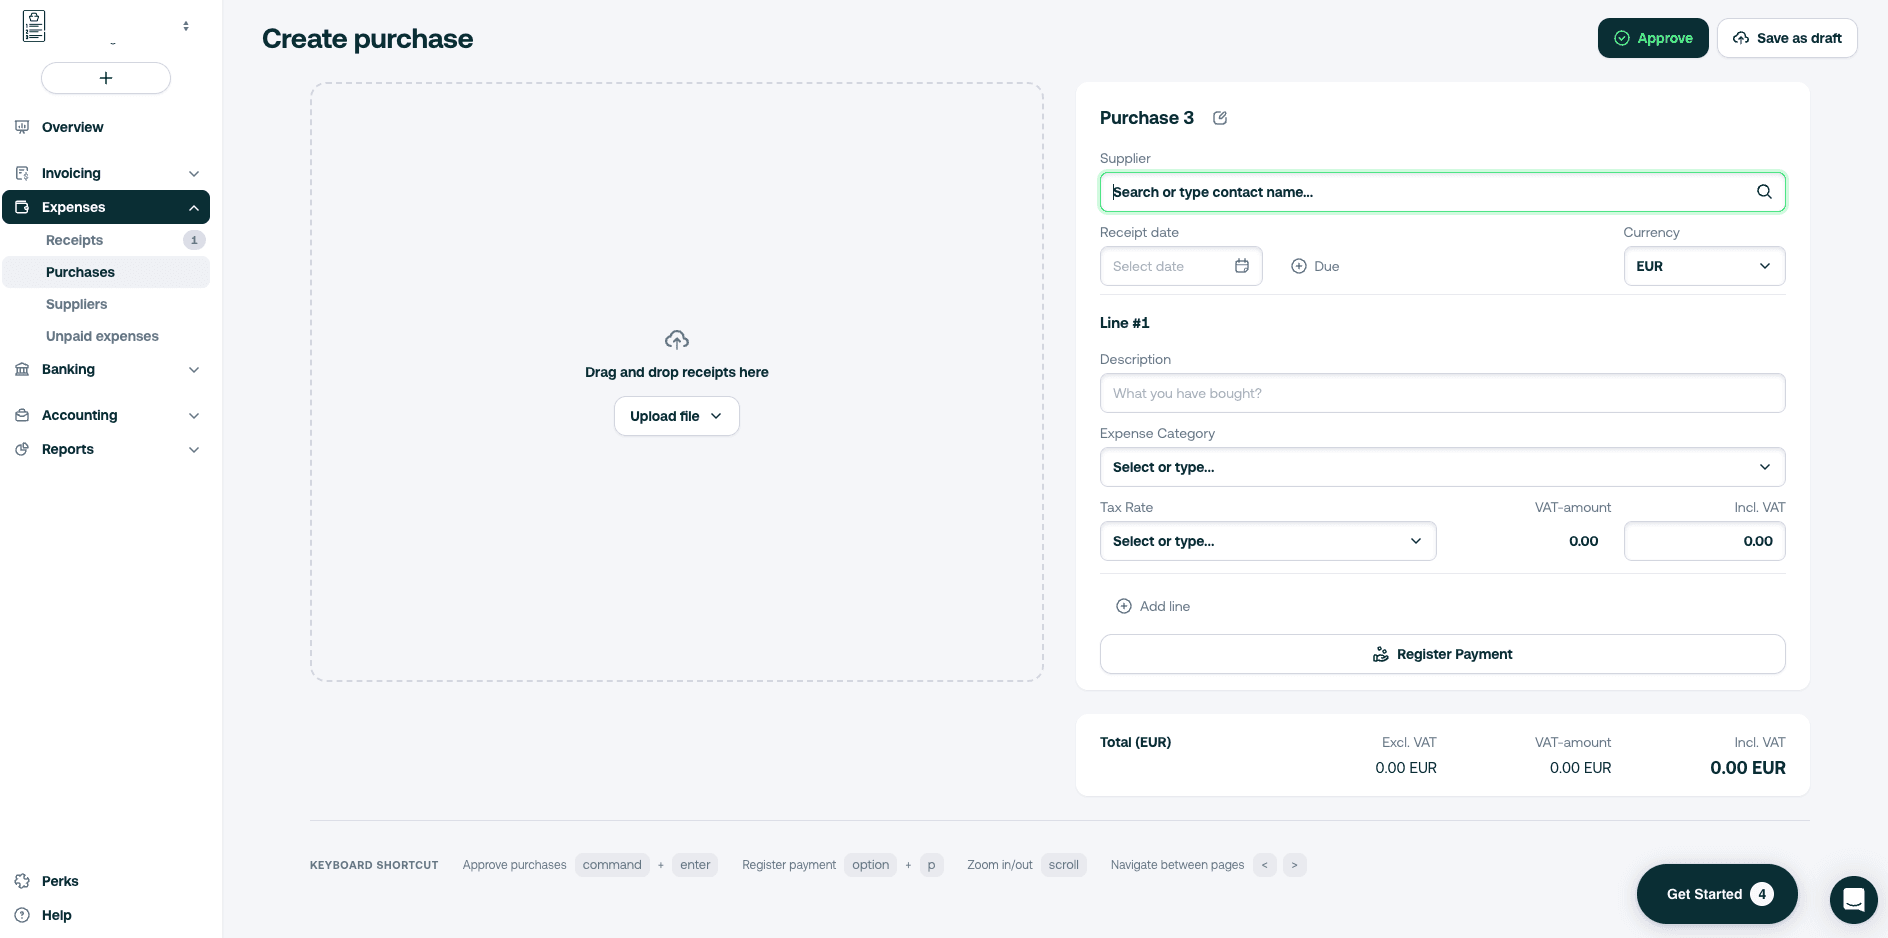Click the edit icon beside Purchase 3
This screenshot has height=938, width=1888.
pyautogui.click(x=1220, y=118)
